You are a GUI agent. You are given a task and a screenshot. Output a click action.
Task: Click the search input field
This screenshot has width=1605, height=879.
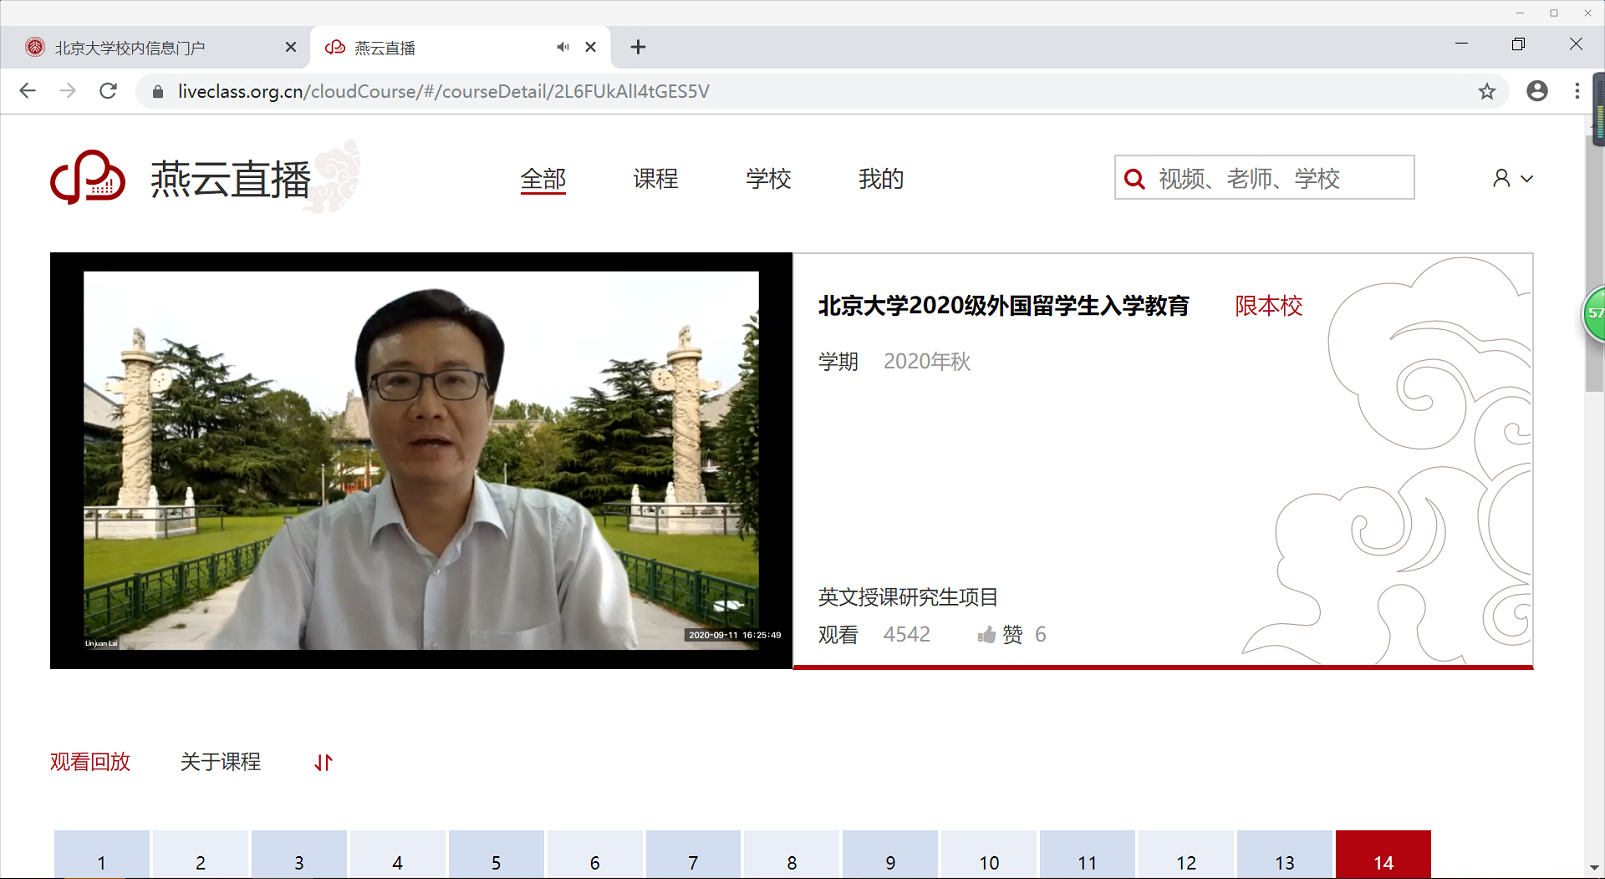pos(1280,178)
